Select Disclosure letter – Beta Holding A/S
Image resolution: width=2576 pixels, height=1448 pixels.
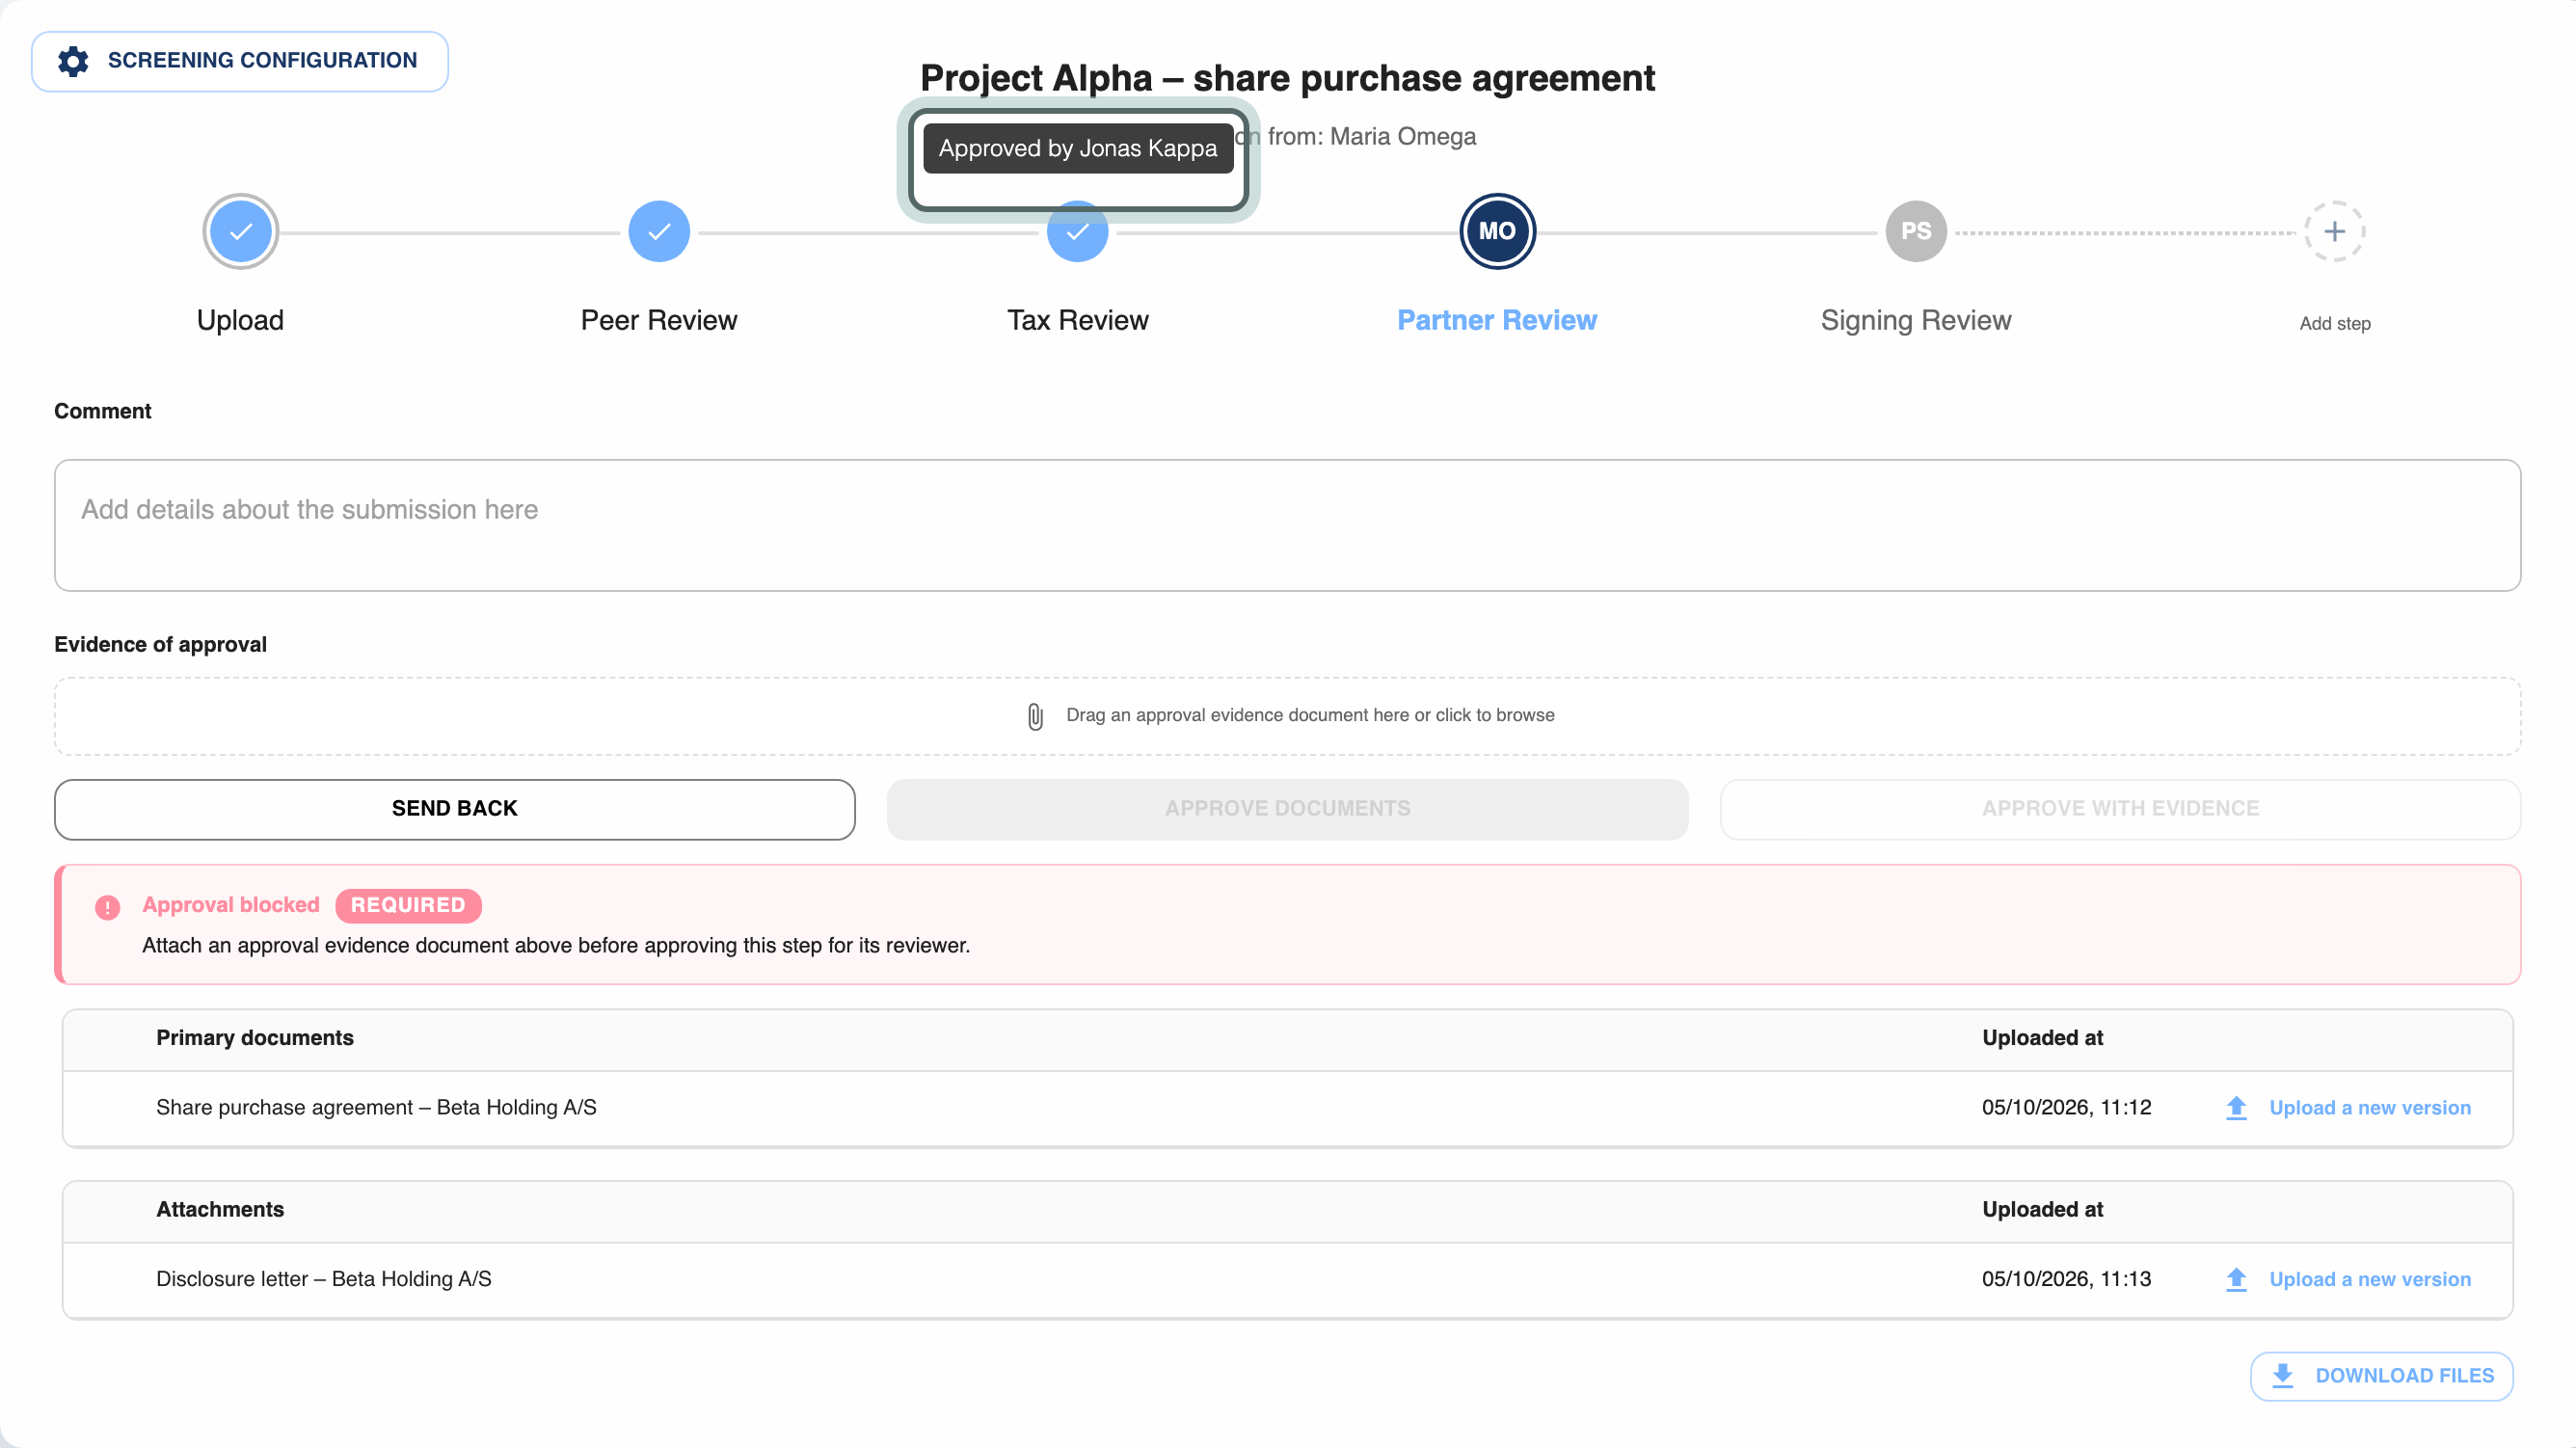(324, 1279)
